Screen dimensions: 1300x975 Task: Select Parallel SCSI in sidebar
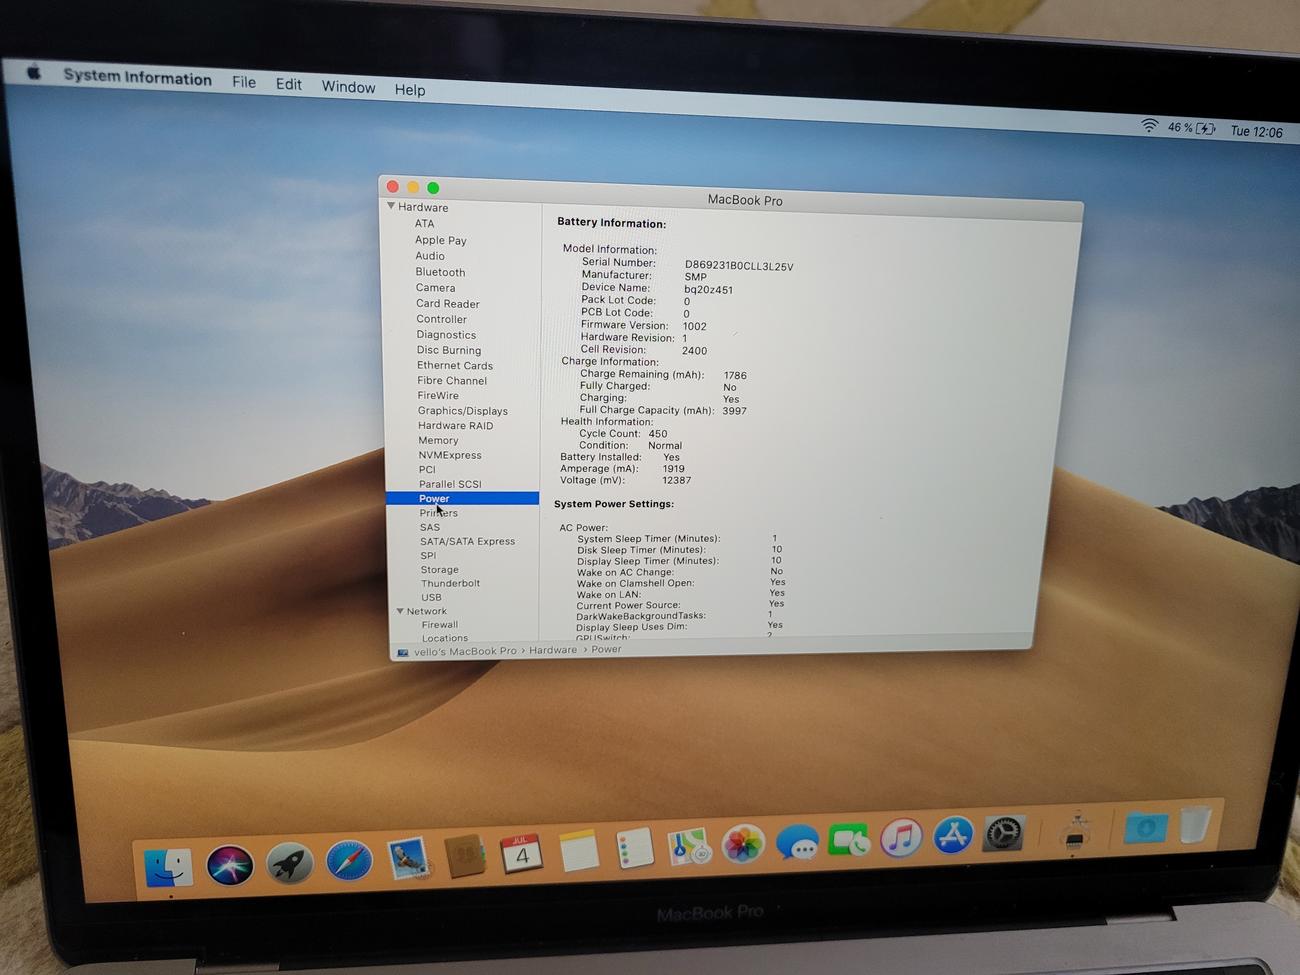point(450,484)
